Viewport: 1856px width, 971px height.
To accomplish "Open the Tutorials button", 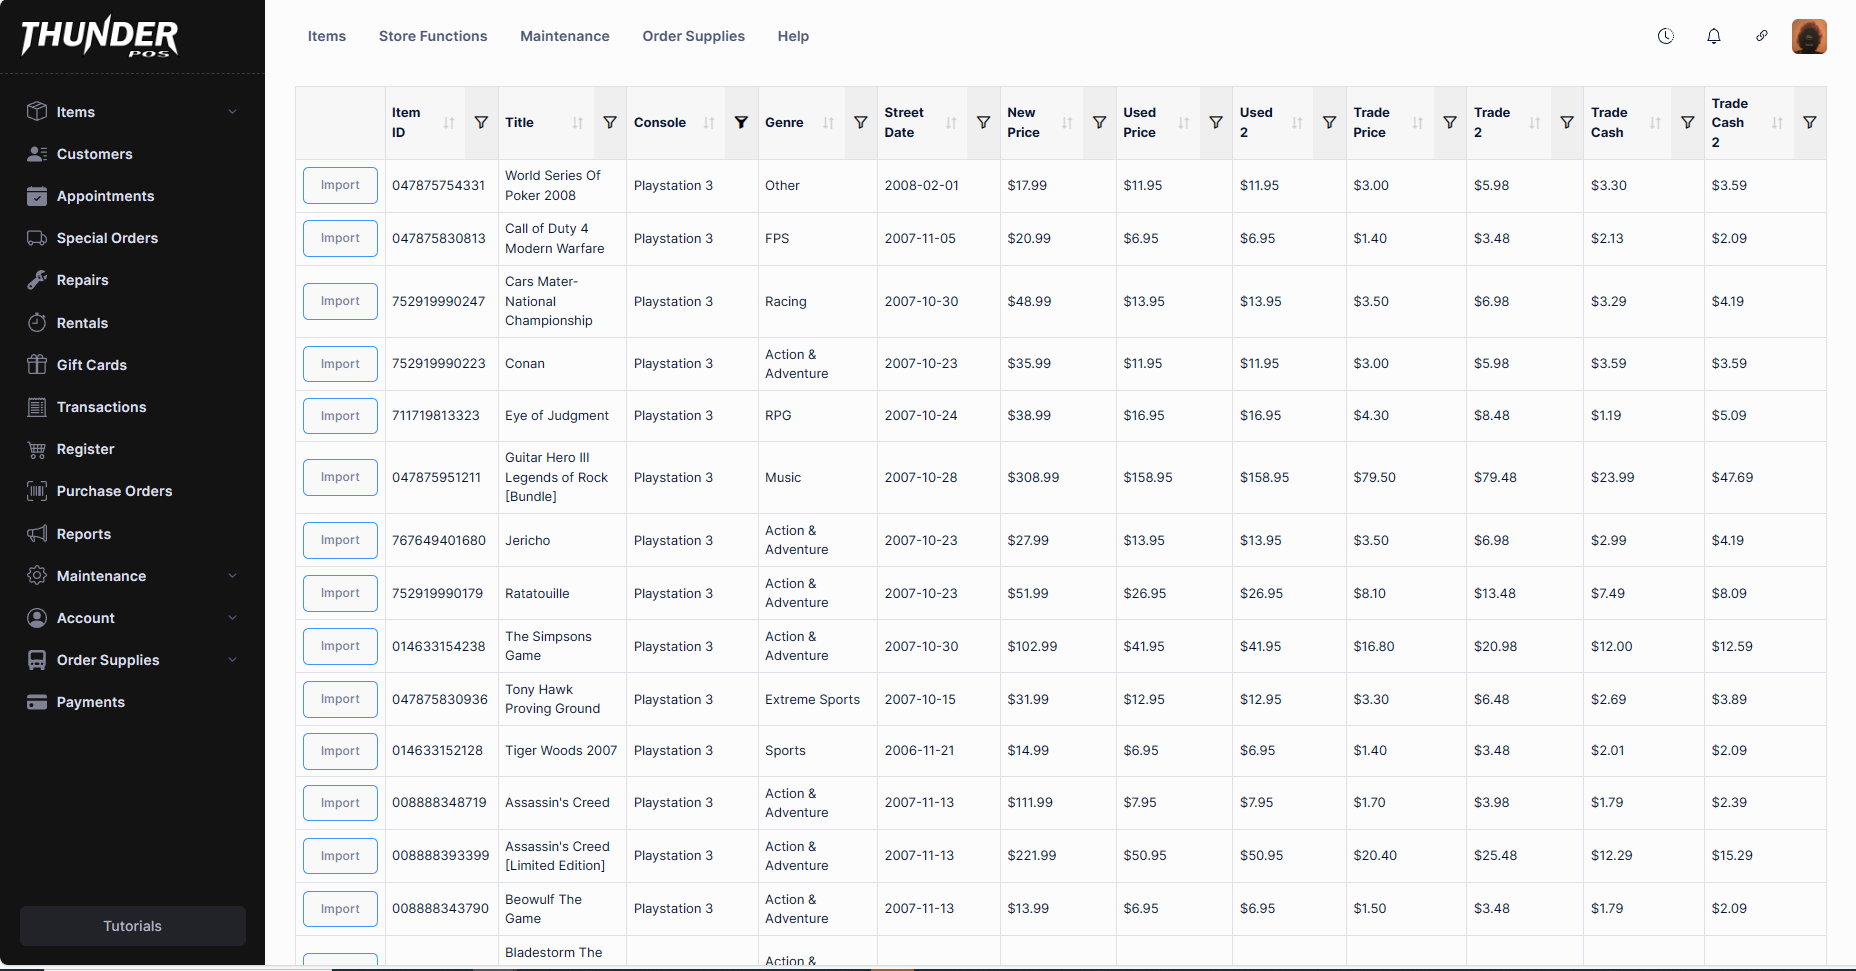I will coord(132,926).
